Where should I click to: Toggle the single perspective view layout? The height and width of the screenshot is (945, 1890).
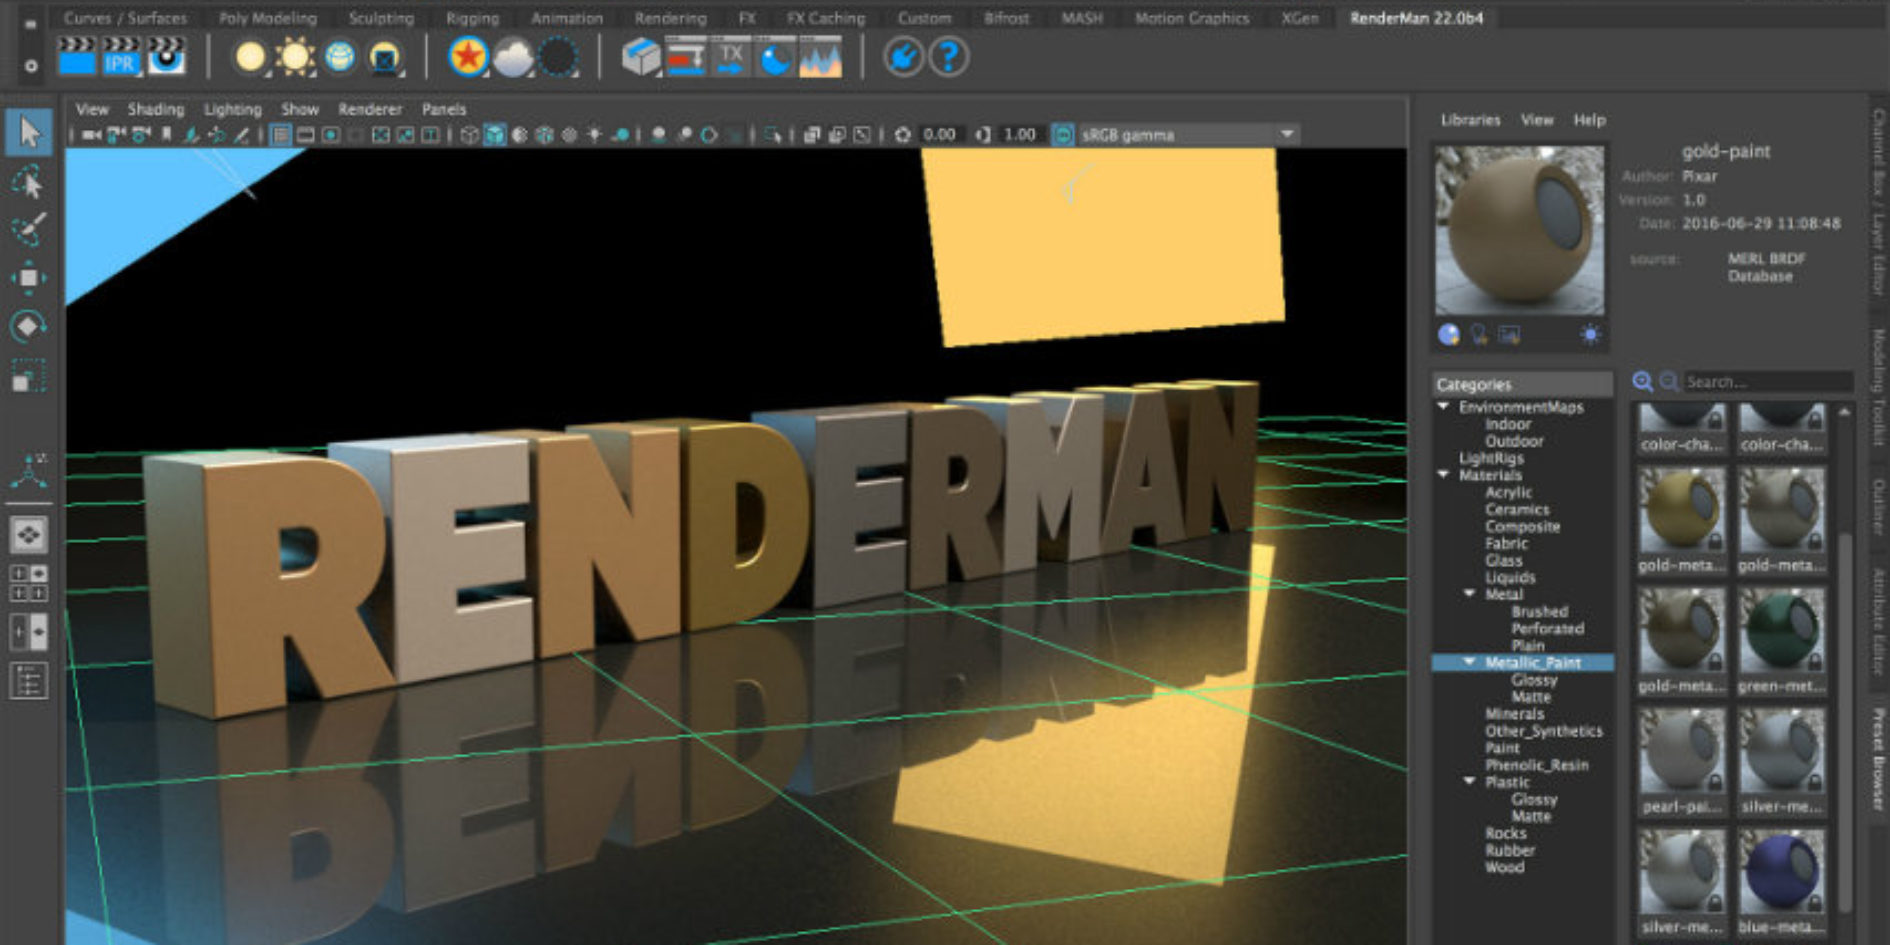28,535
